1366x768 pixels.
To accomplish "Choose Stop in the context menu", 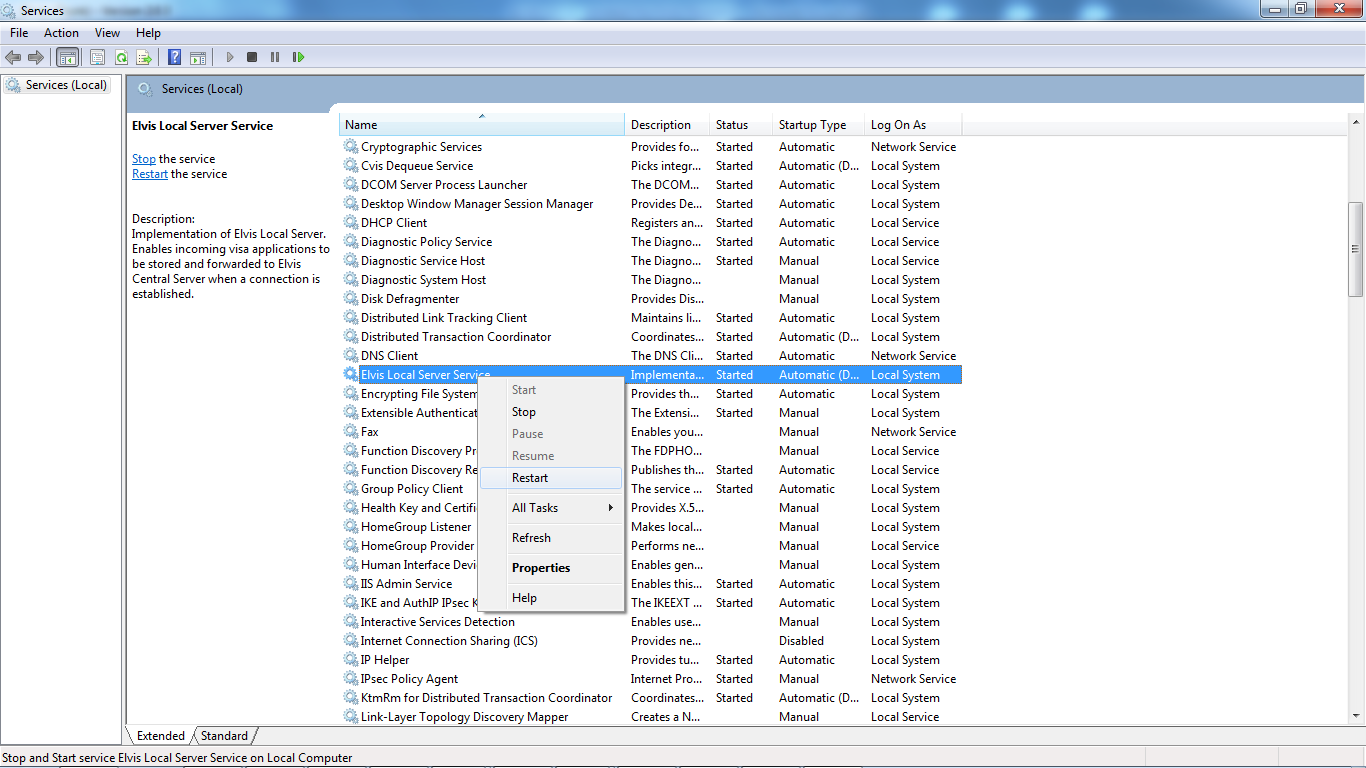I will click(551, 412).
